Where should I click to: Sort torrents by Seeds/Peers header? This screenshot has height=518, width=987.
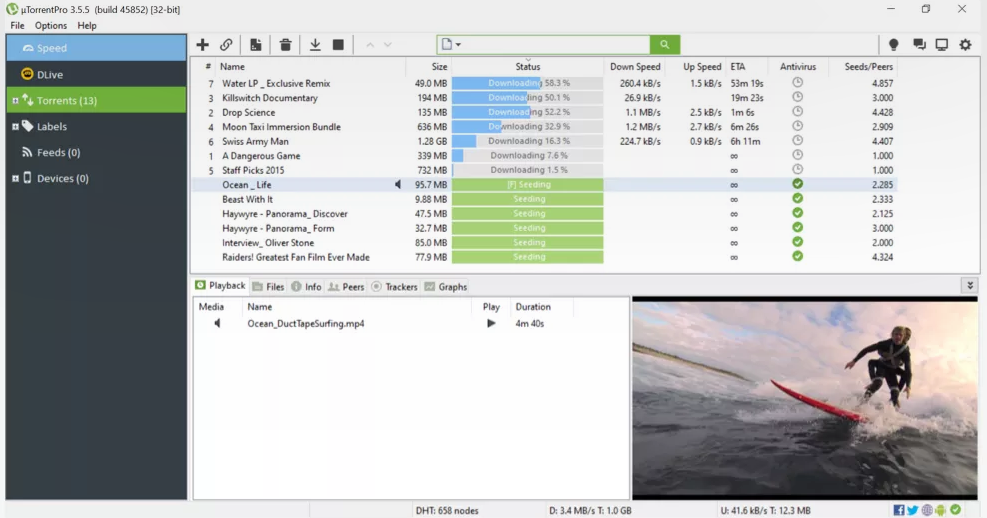(868, 67)
